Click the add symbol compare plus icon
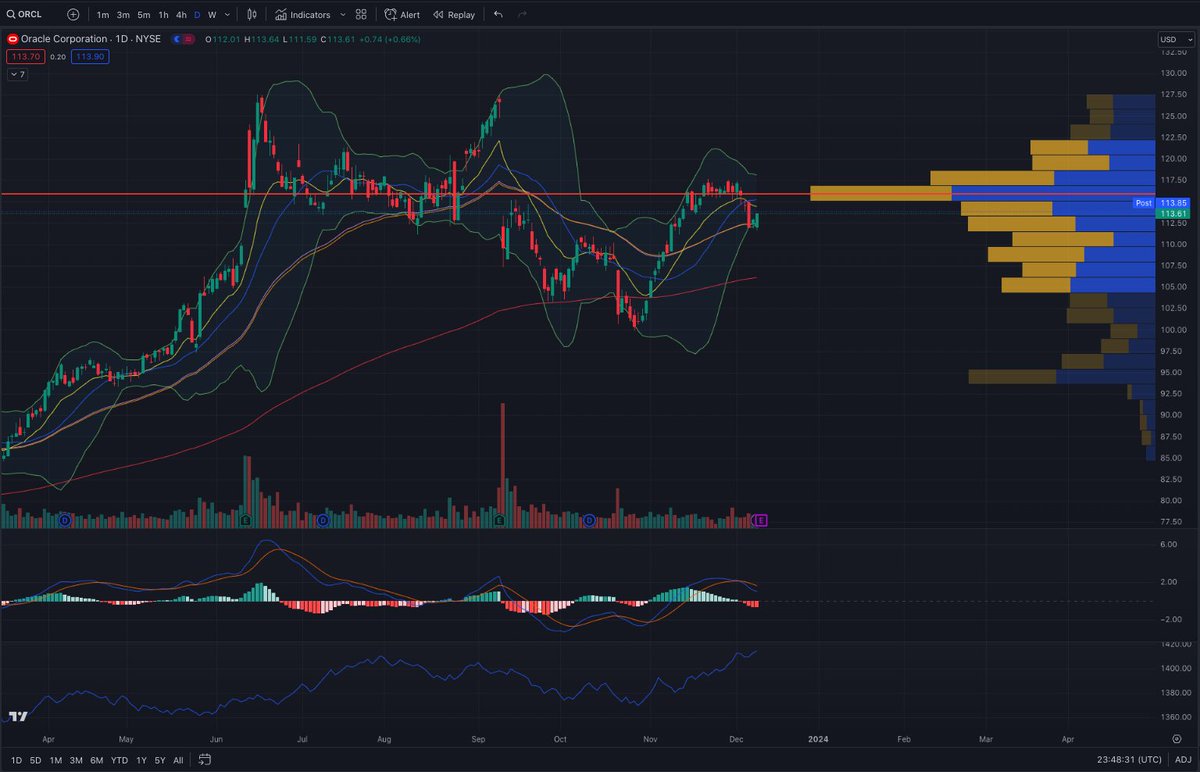Image resolution: width=1200 pixels, height=772 pixels. (x=72, y=15)
